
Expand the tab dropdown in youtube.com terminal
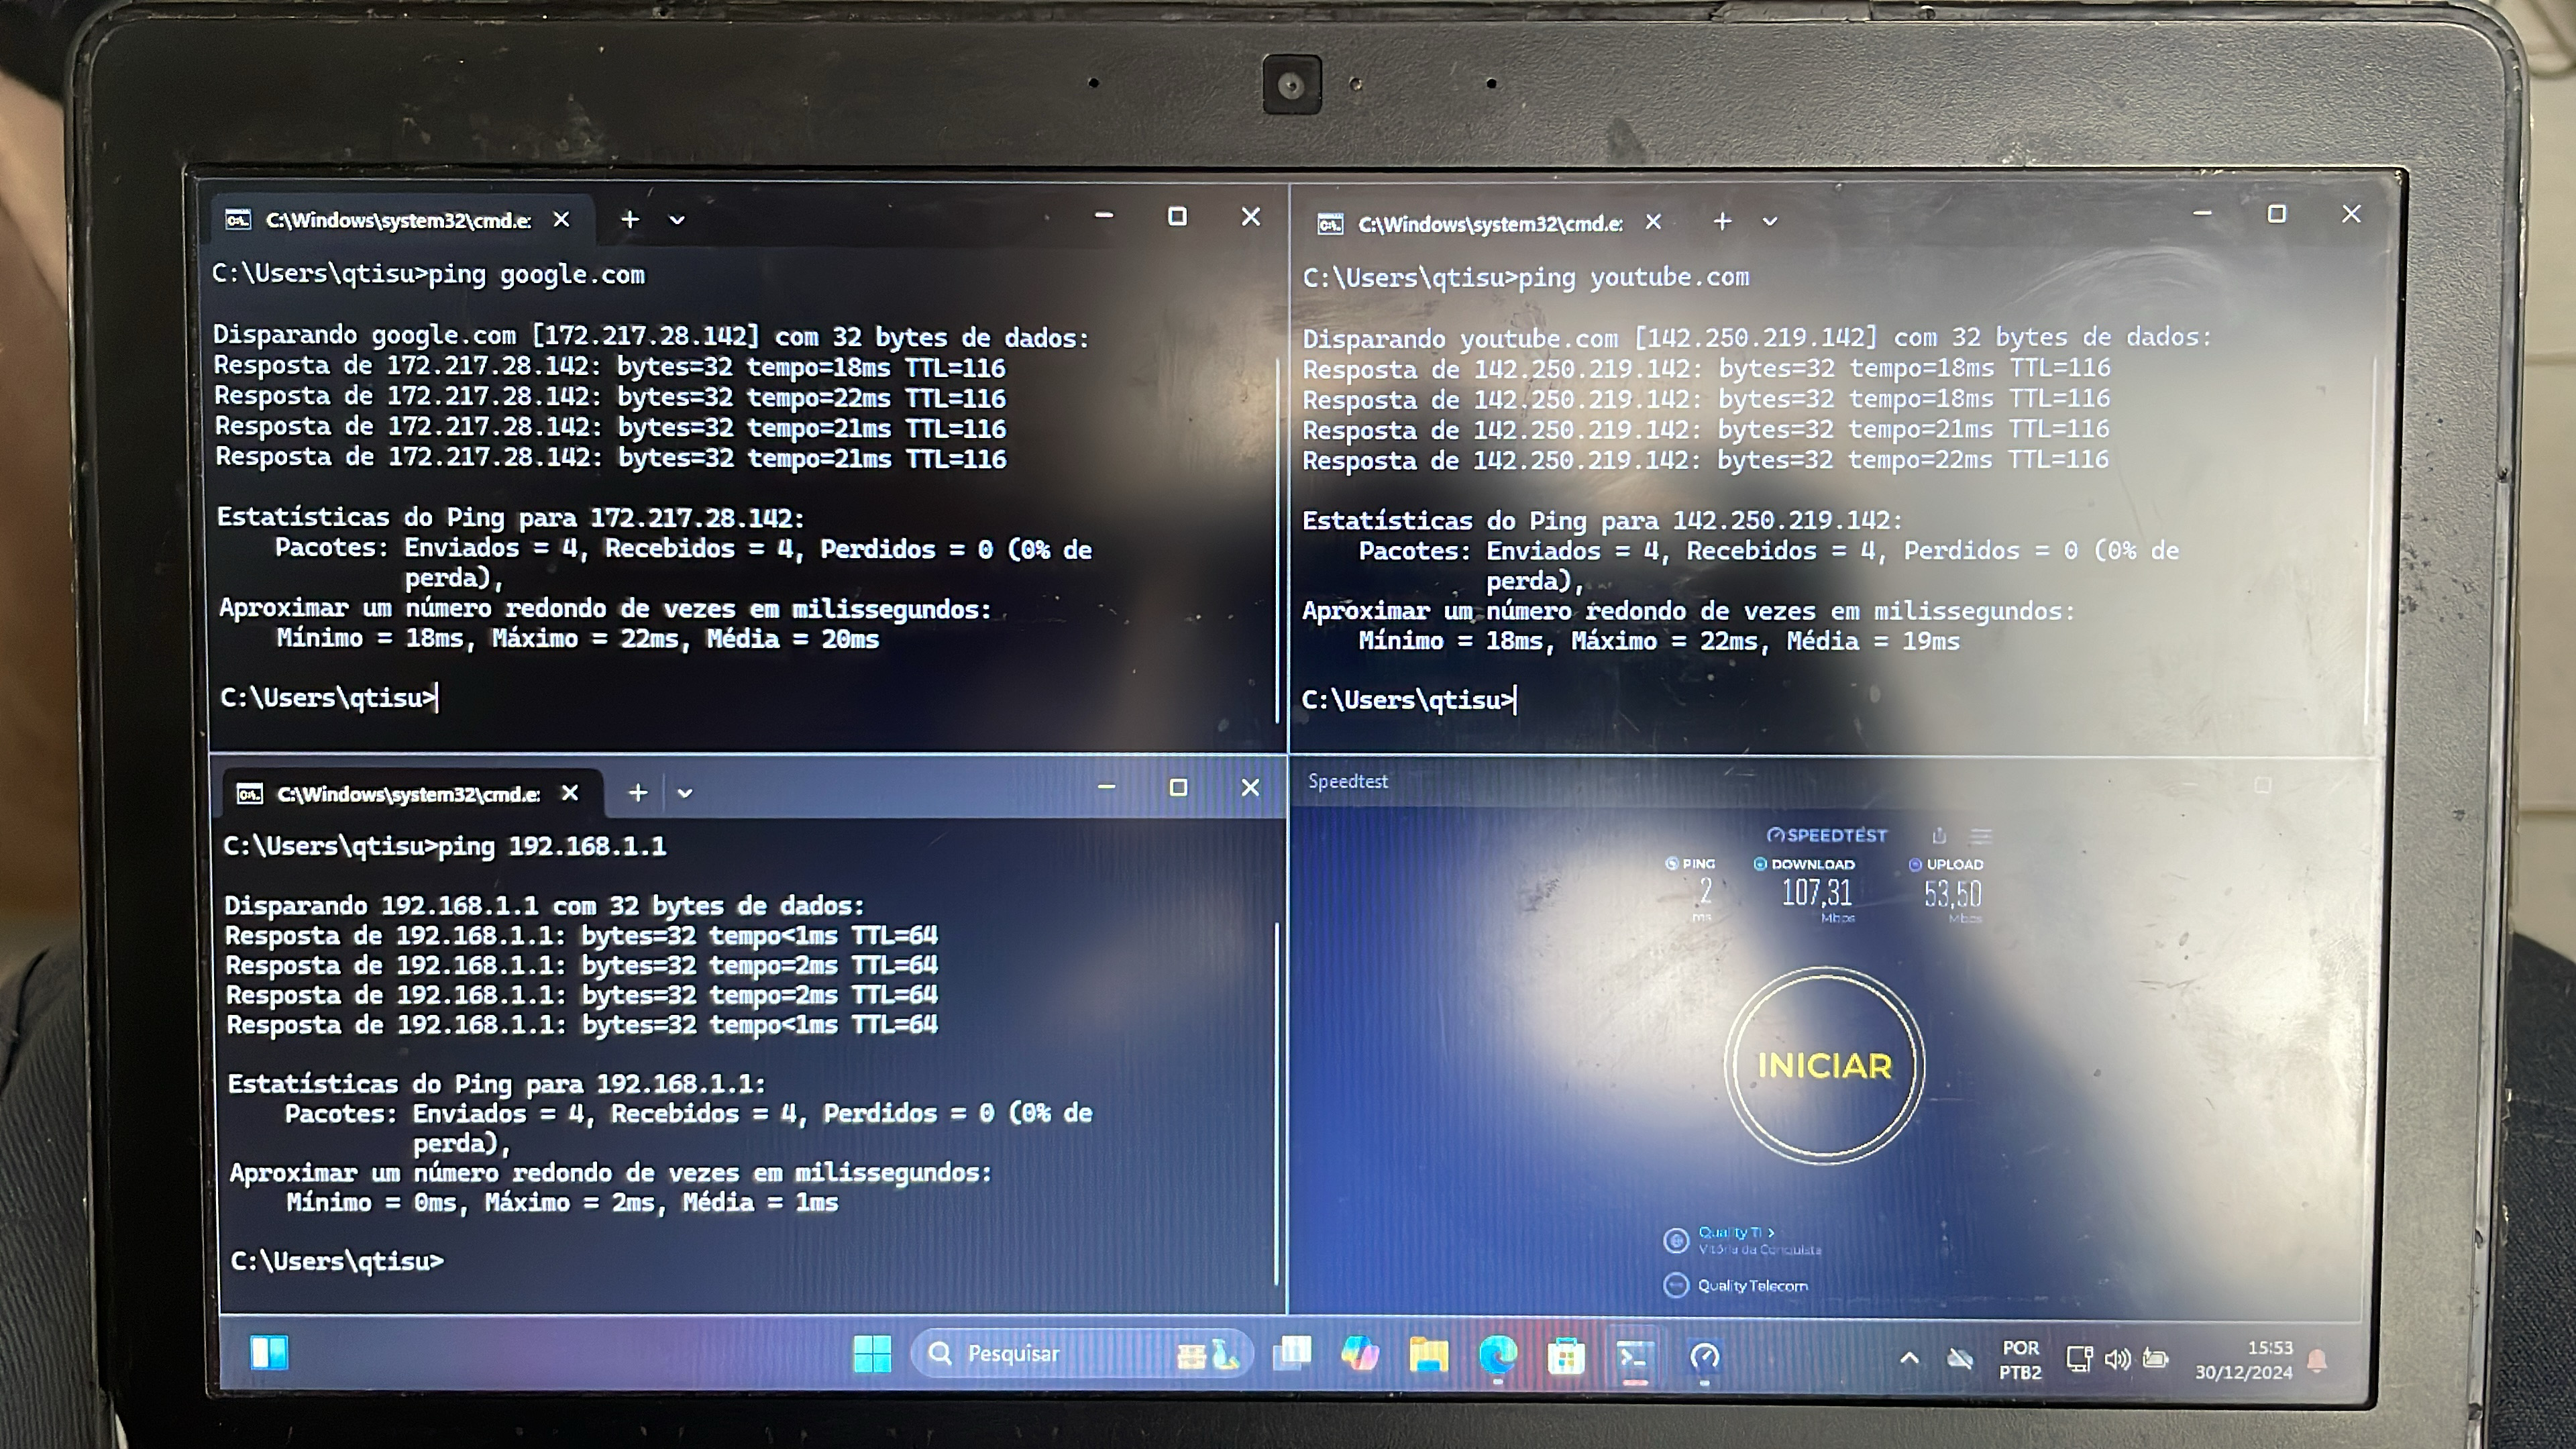tap(1770, 222)
